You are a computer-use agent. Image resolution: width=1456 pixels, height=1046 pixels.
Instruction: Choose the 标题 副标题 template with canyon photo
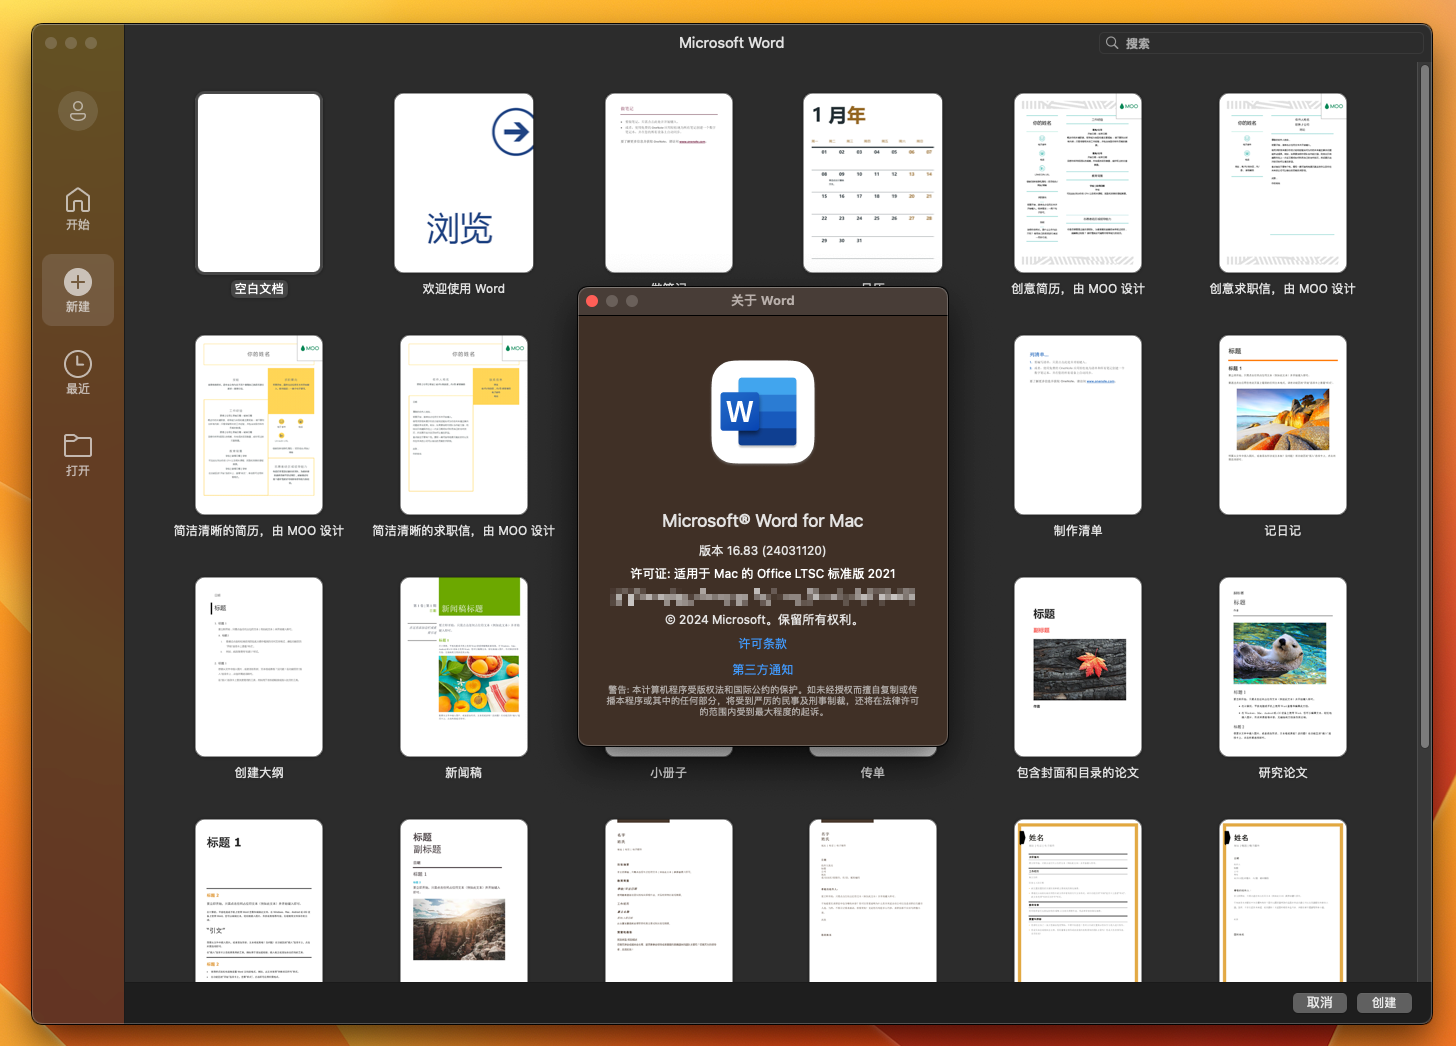pyautogui.click(x=464, y=901)
